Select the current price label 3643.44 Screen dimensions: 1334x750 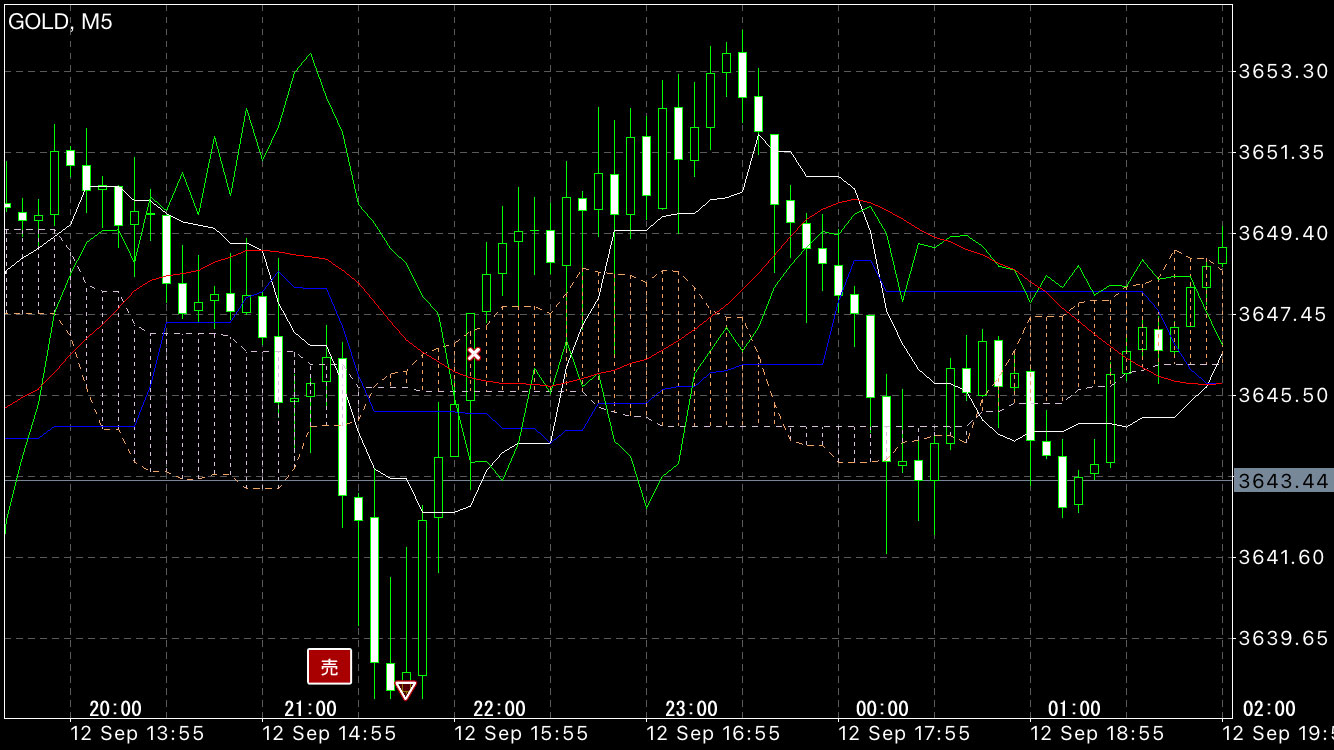[1283, 482]
